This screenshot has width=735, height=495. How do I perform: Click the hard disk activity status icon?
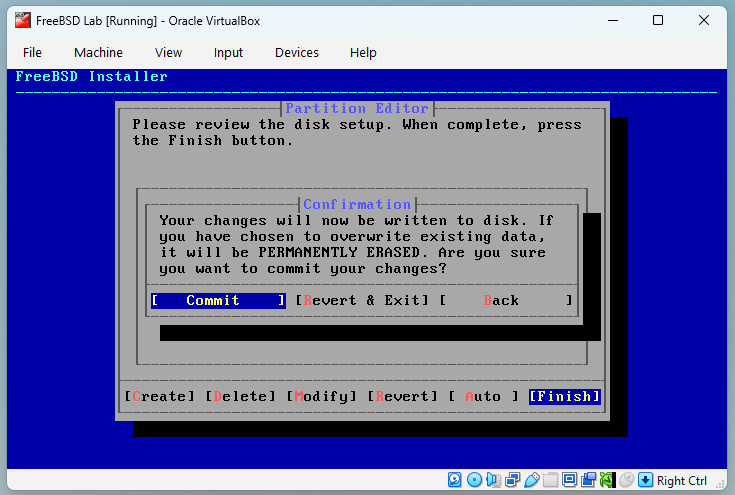point(455,480)
